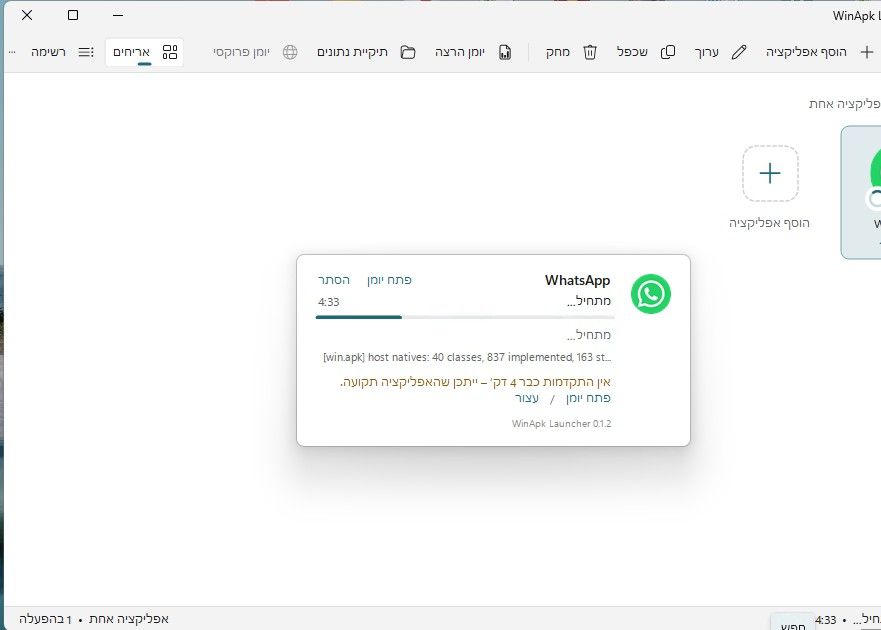
Task: Click the 'WhatsApp' title in the dialog
Action: tap(577, 280)
